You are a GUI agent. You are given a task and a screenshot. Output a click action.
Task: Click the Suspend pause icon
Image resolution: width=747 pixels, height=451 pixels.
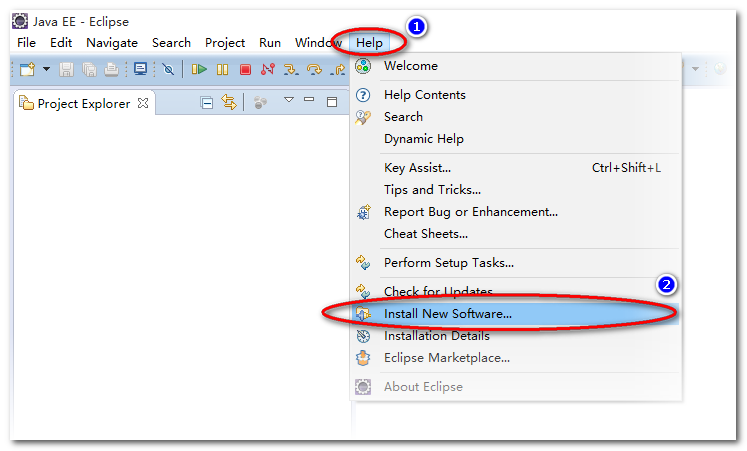(x=222, y=70)
